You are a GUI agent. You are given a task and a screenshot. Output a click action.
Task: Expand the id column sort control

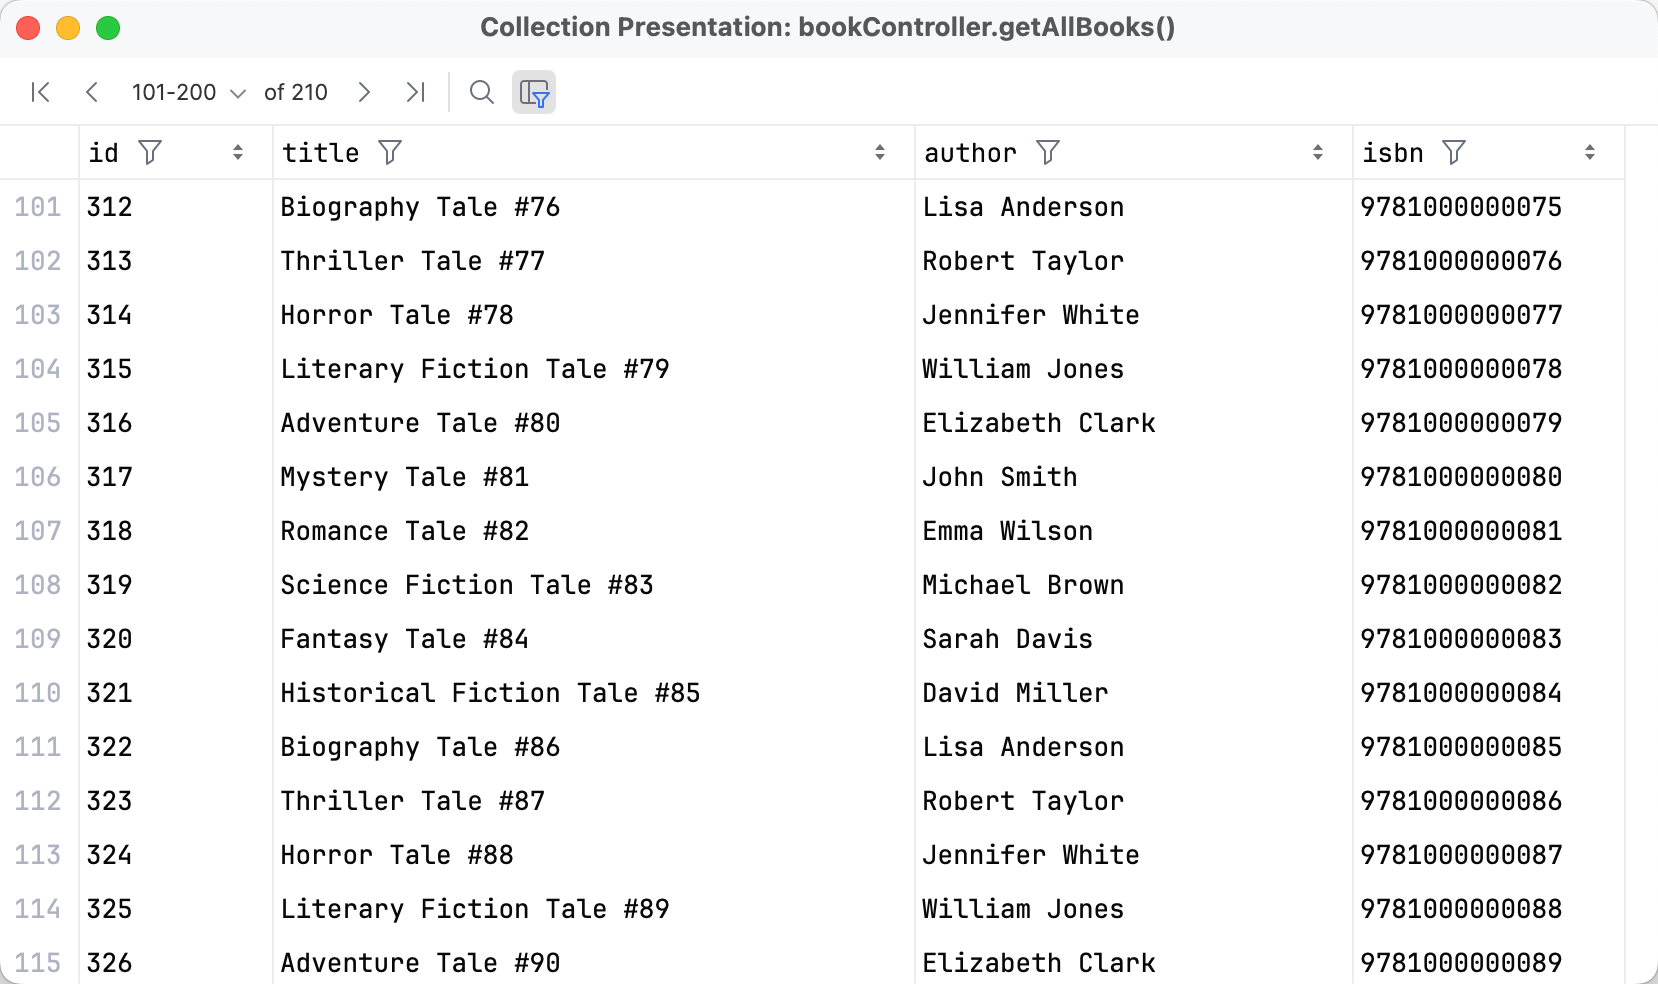pos(238,152)
